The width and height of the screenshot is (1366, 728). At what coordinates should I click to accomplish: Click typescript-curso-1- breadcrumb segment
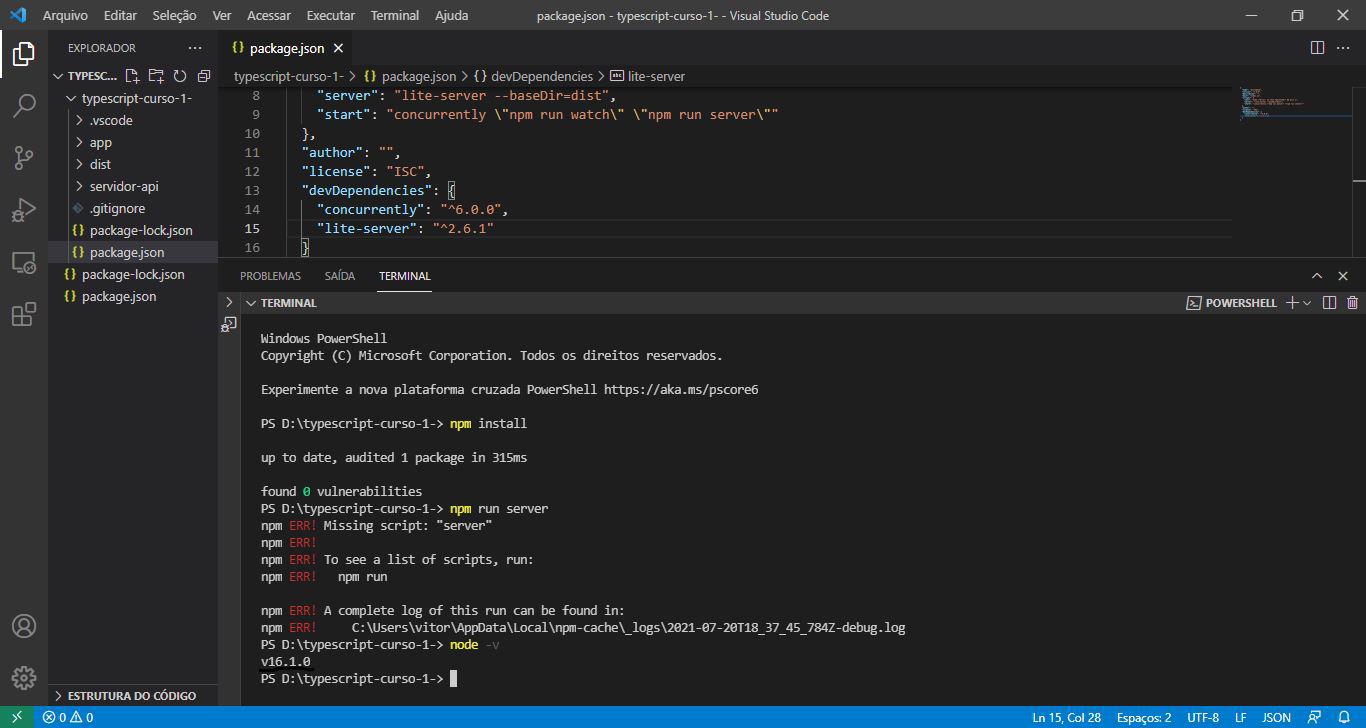click(x=289, y=76)
